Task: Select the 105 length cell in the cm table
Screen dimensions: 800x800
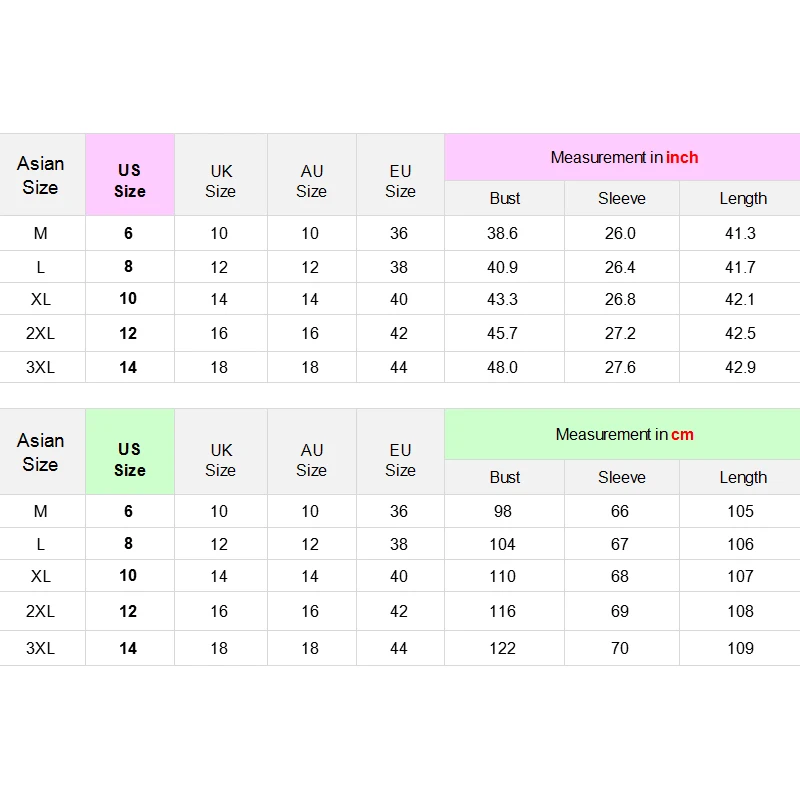Action: click(x=740, y=511)
